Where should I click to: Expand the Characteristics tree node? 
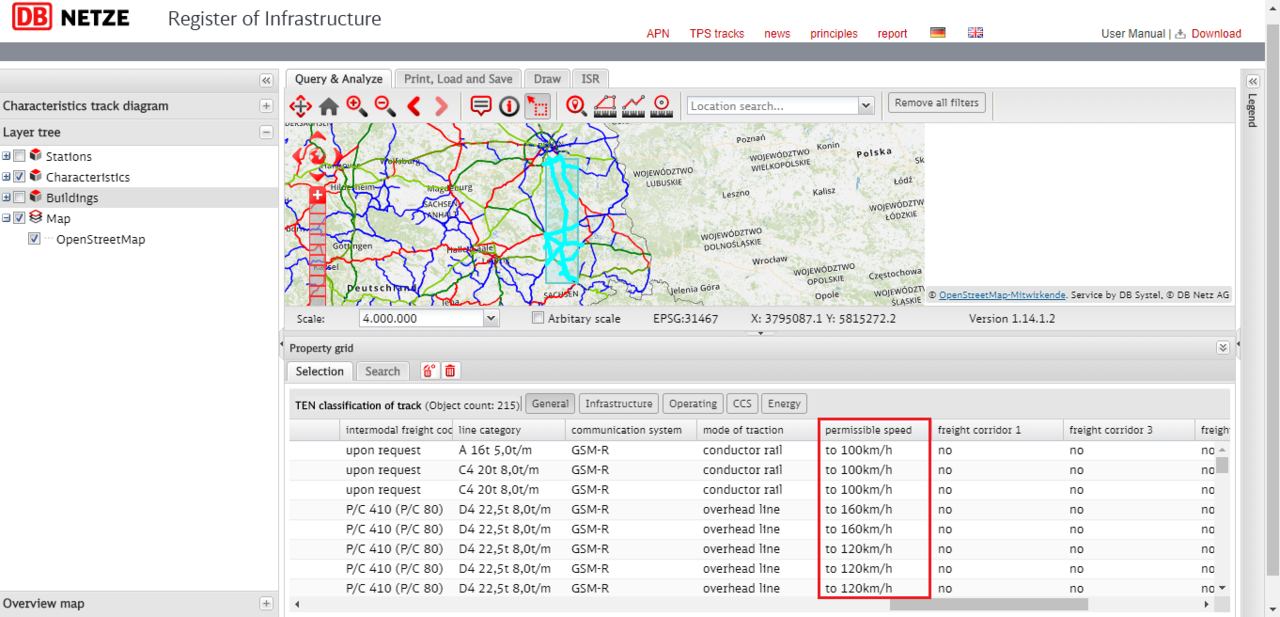click(7, 177)
